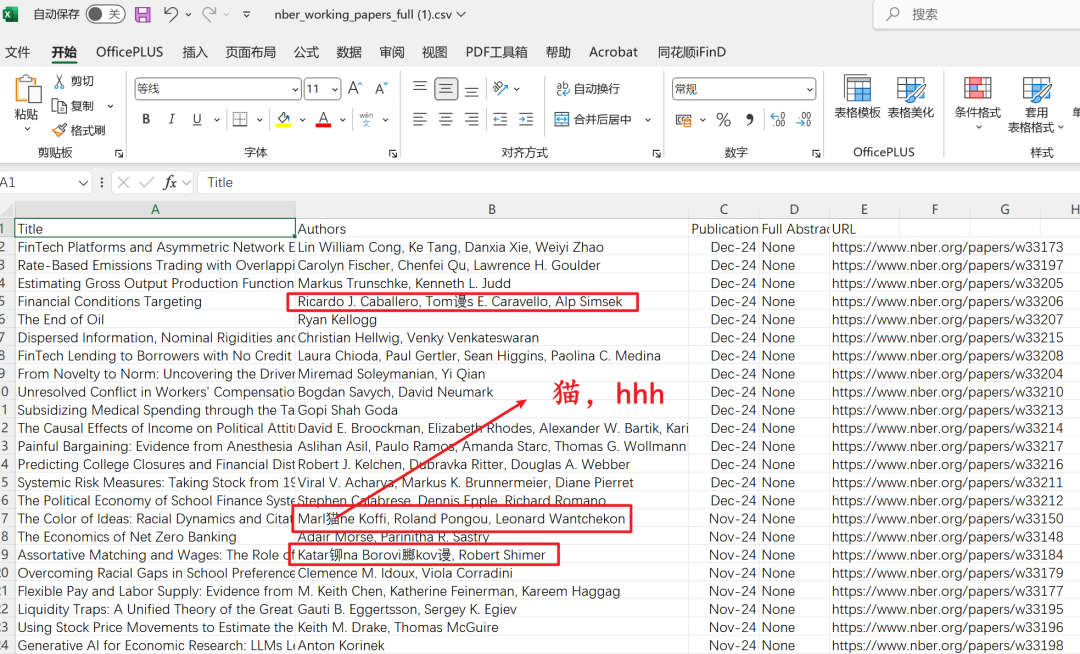
Task: Align text left
Action: (x=419, y=119)
